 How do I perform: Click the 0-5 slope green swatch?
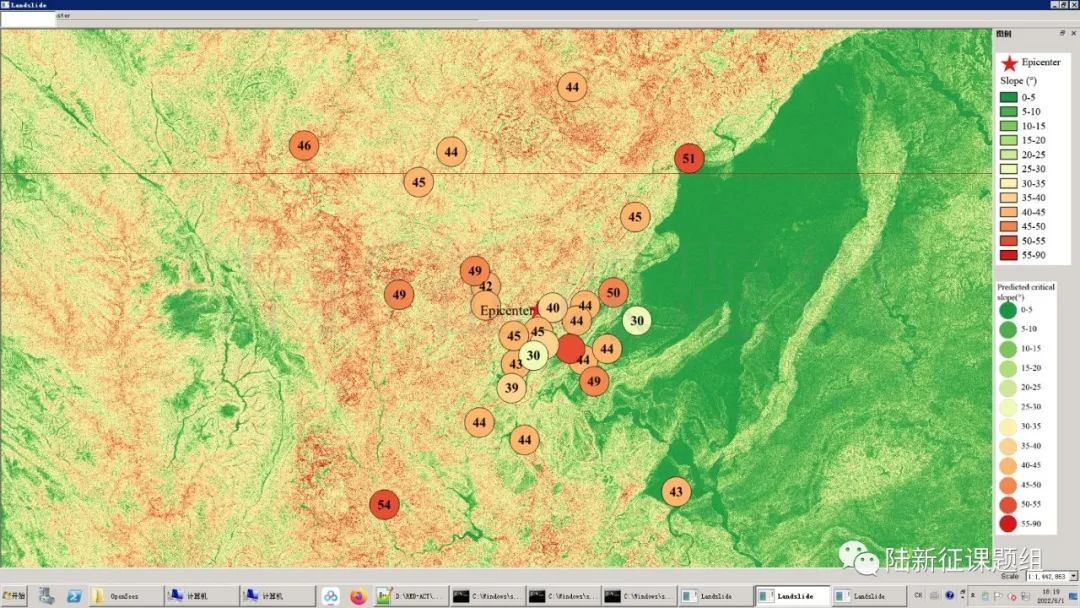1009,97
